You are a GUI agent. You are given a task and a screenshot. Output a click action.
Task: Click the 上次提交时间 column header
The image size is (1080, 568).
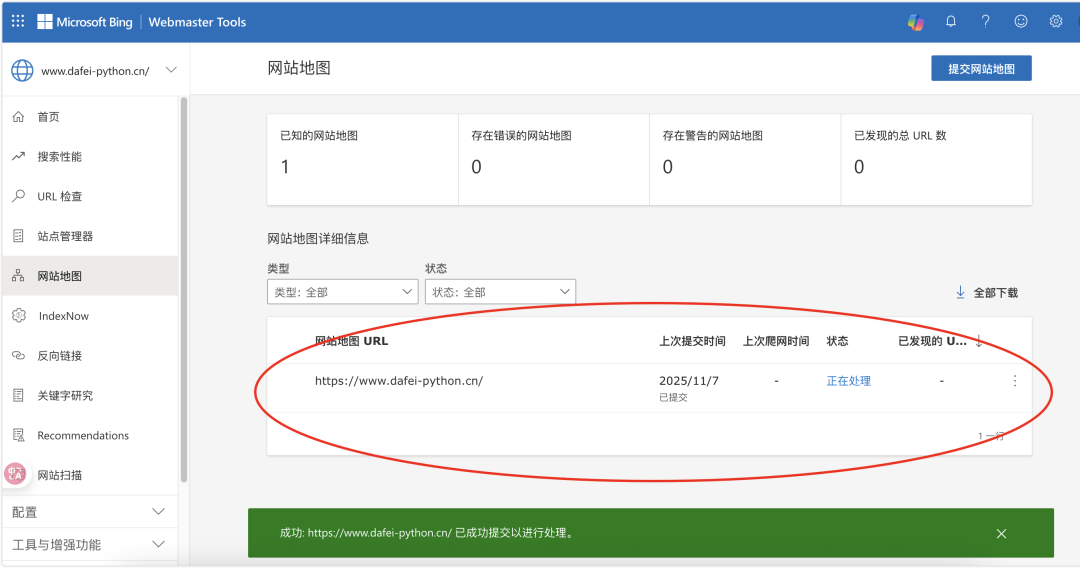tap(692, 341)
